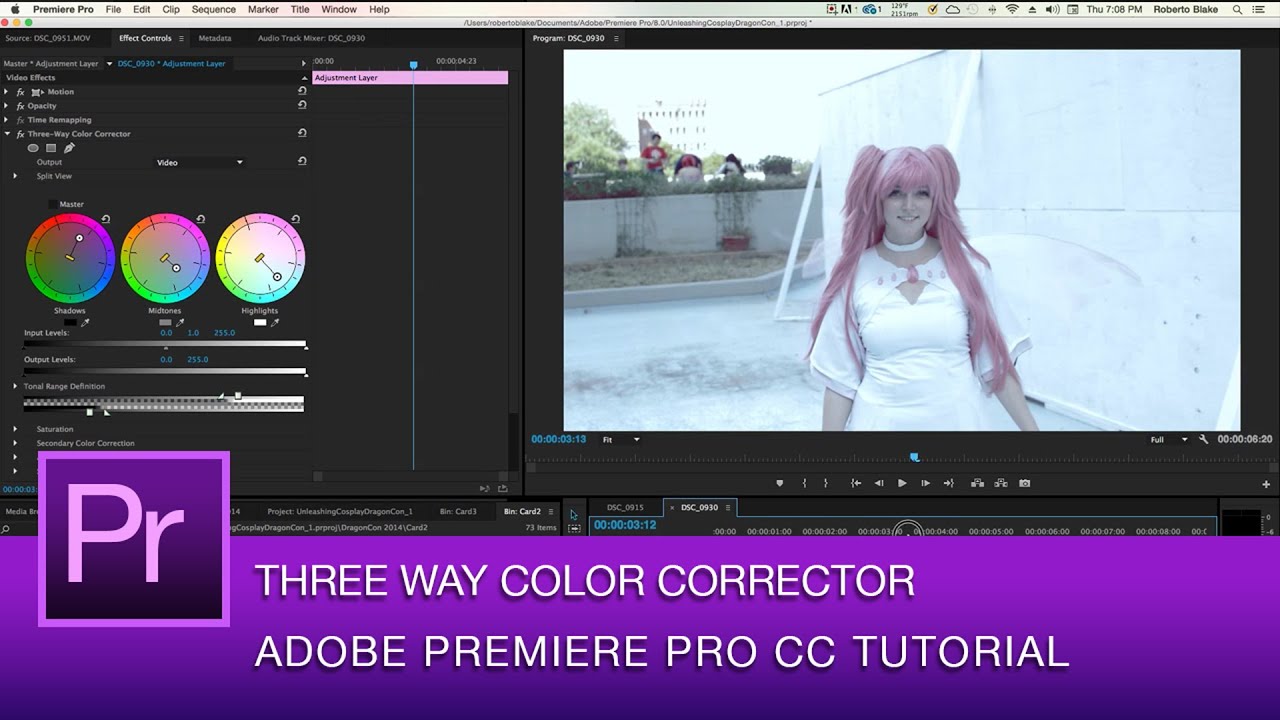Image resolution: width=1280 pixels, height=720 pixels.
Task: Click the wrench settings icon in Program monitor
Action: click(x=1203, y=439)
